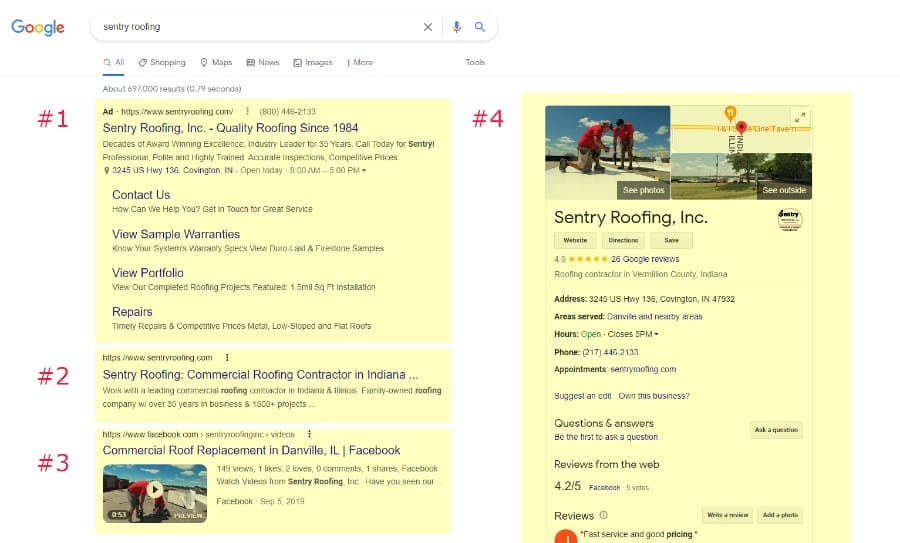
Task: Click Own this business?
Action: tap(654, 395)
